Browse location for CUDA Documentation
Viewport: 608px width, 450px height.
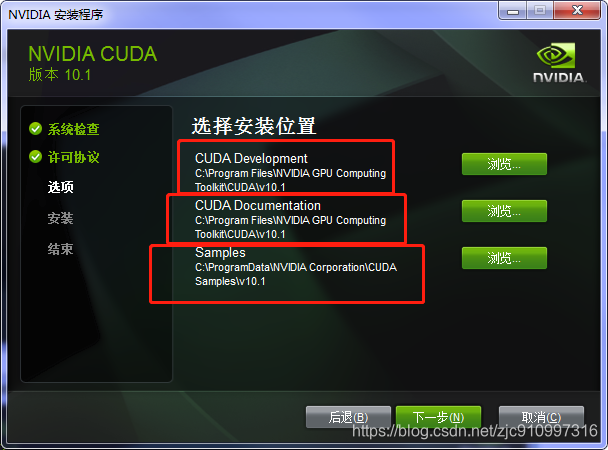(504, 211)
